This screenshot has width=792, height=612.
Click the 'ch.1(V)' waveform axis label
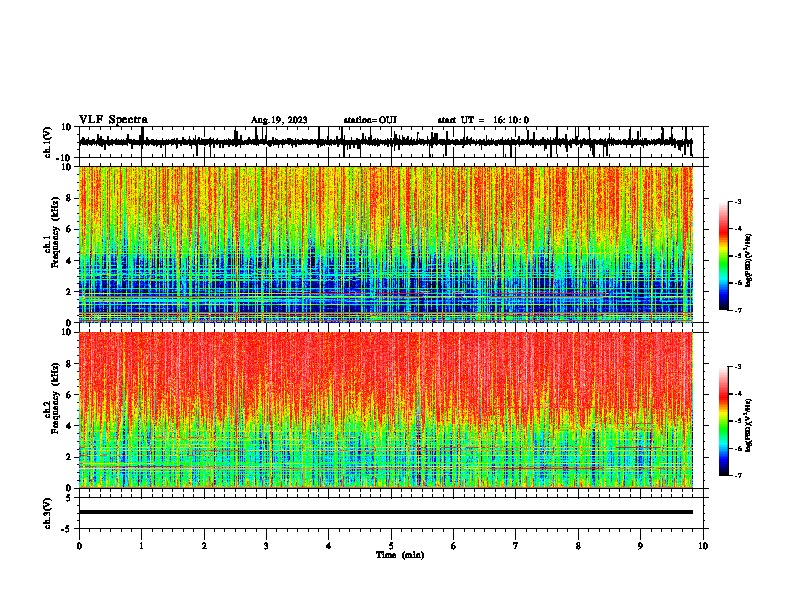[48, 142]
